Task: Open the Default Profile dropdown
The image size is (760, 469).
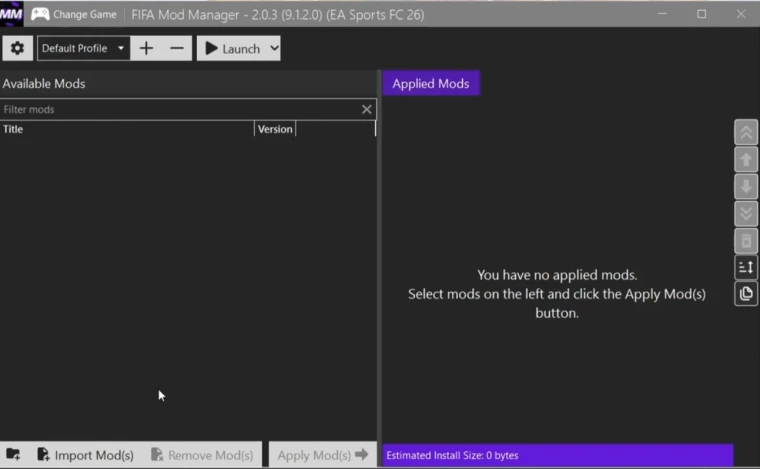Action: pos(83,48)
